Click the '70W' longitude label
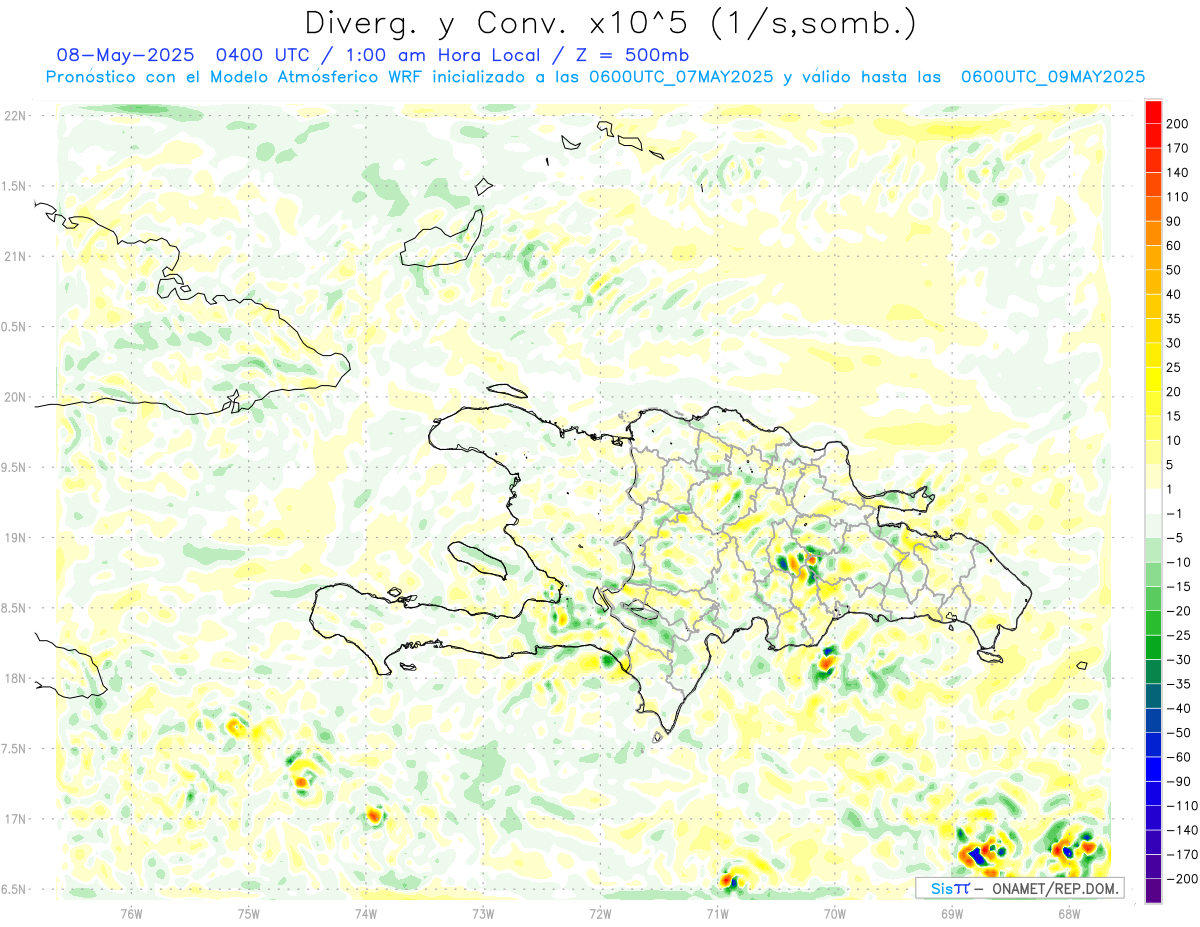 click(835, 913)
